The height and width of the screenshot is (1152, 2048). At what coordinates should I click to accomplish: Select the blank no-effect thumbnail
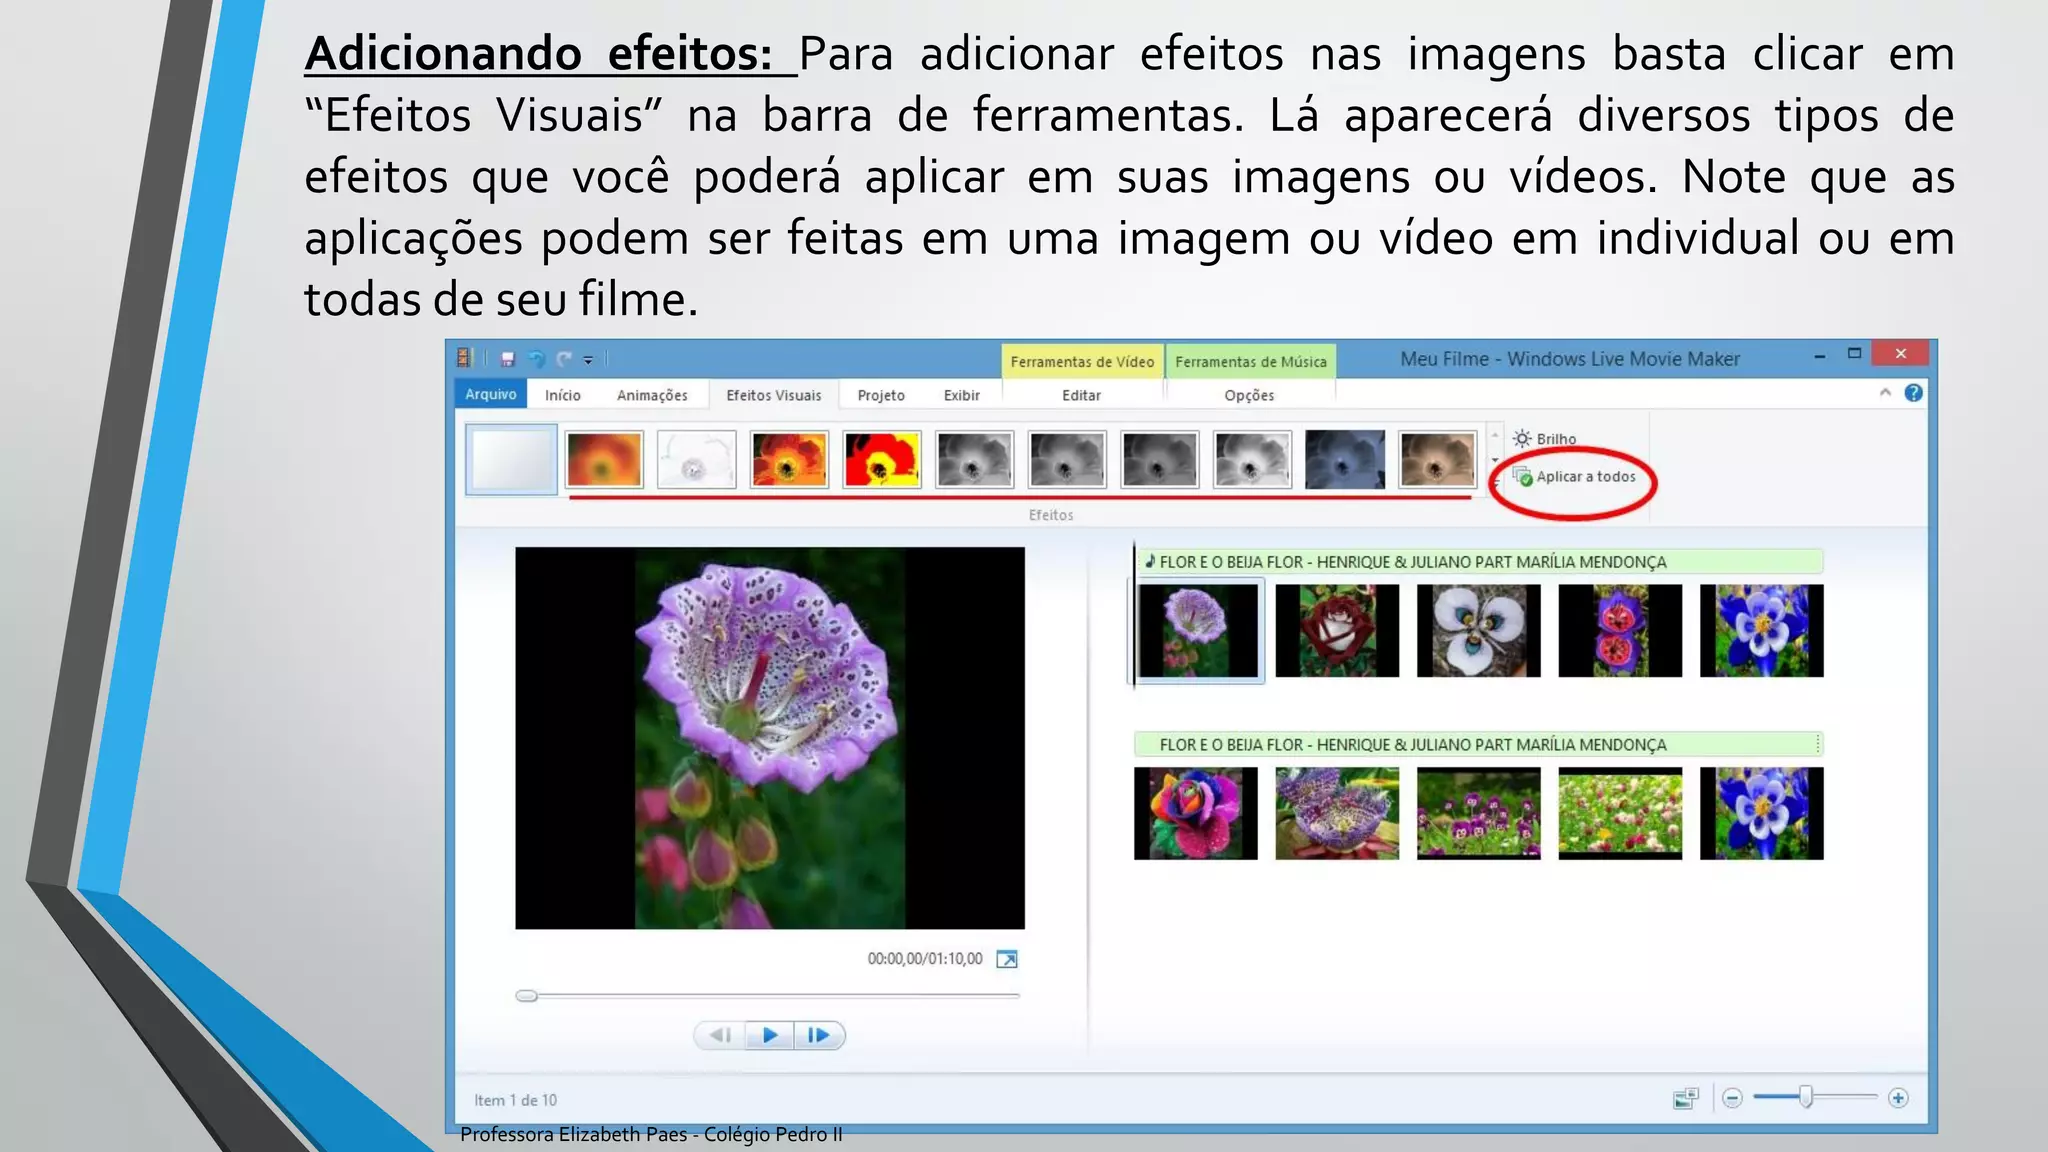[511, 459]
